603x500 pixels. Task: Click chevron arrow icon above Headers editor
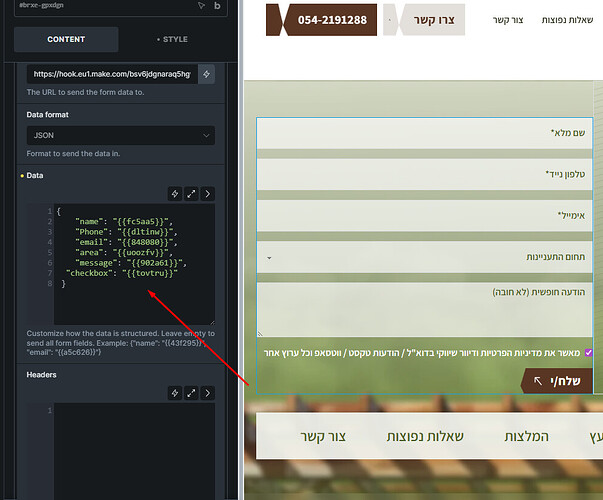coord(208,393)
